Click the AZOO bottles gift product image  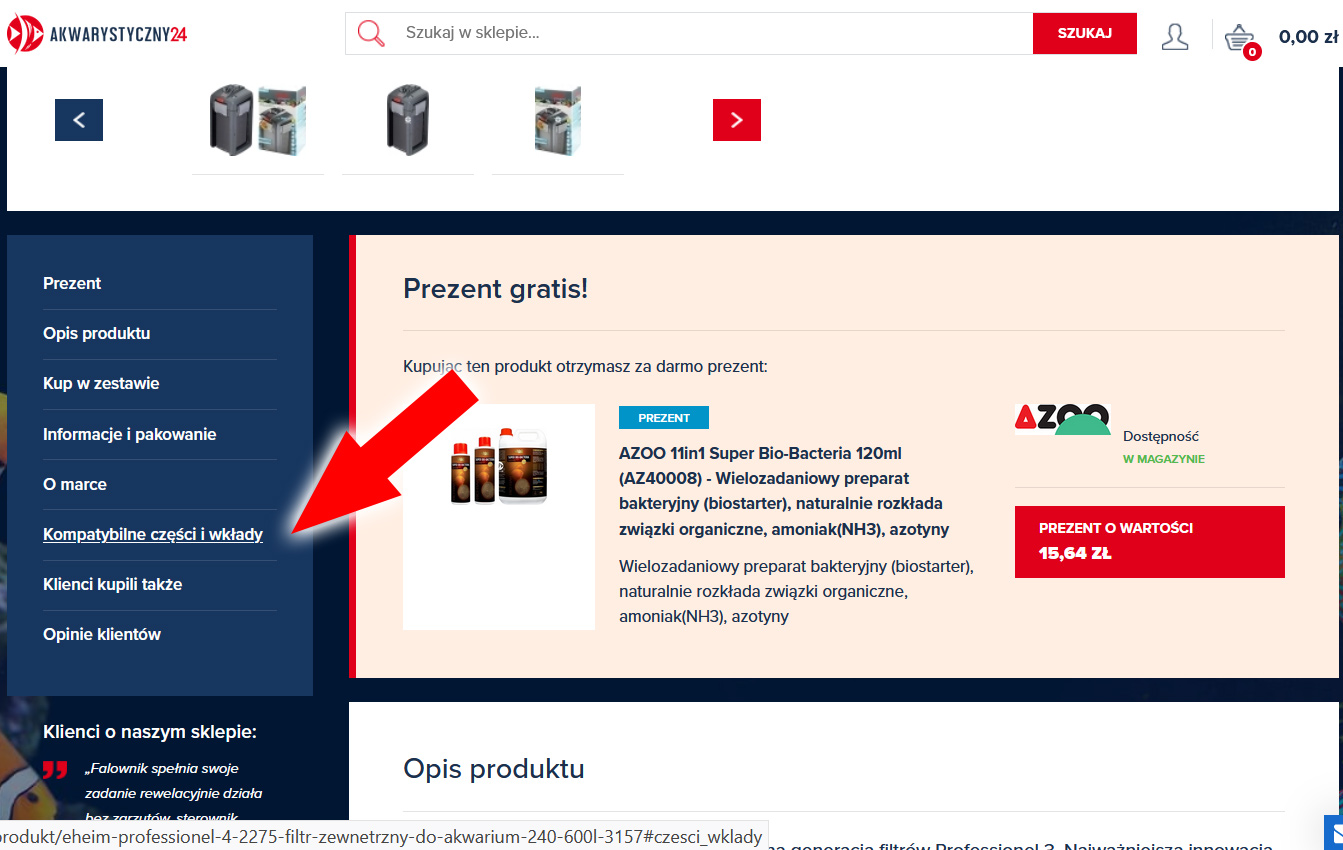pyautogui.click(x=499, y=517)
